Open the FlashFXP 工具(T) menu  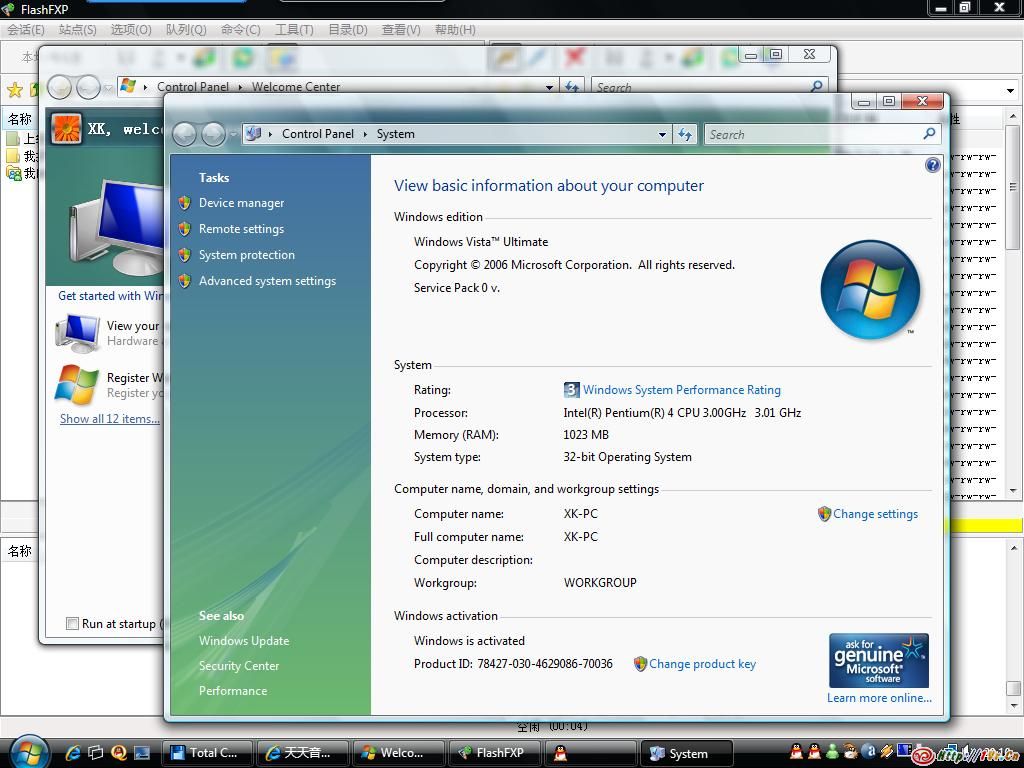pos(293,30)
